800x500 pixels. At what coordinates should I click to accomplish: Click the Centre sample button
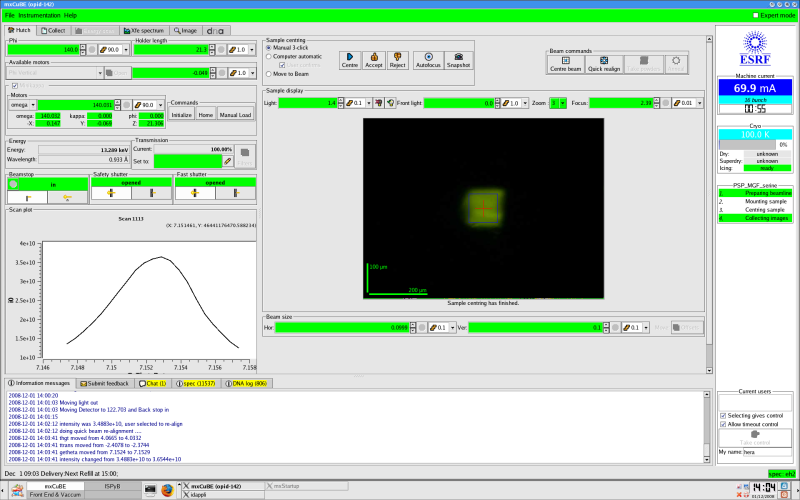click(x=351, y=61)
